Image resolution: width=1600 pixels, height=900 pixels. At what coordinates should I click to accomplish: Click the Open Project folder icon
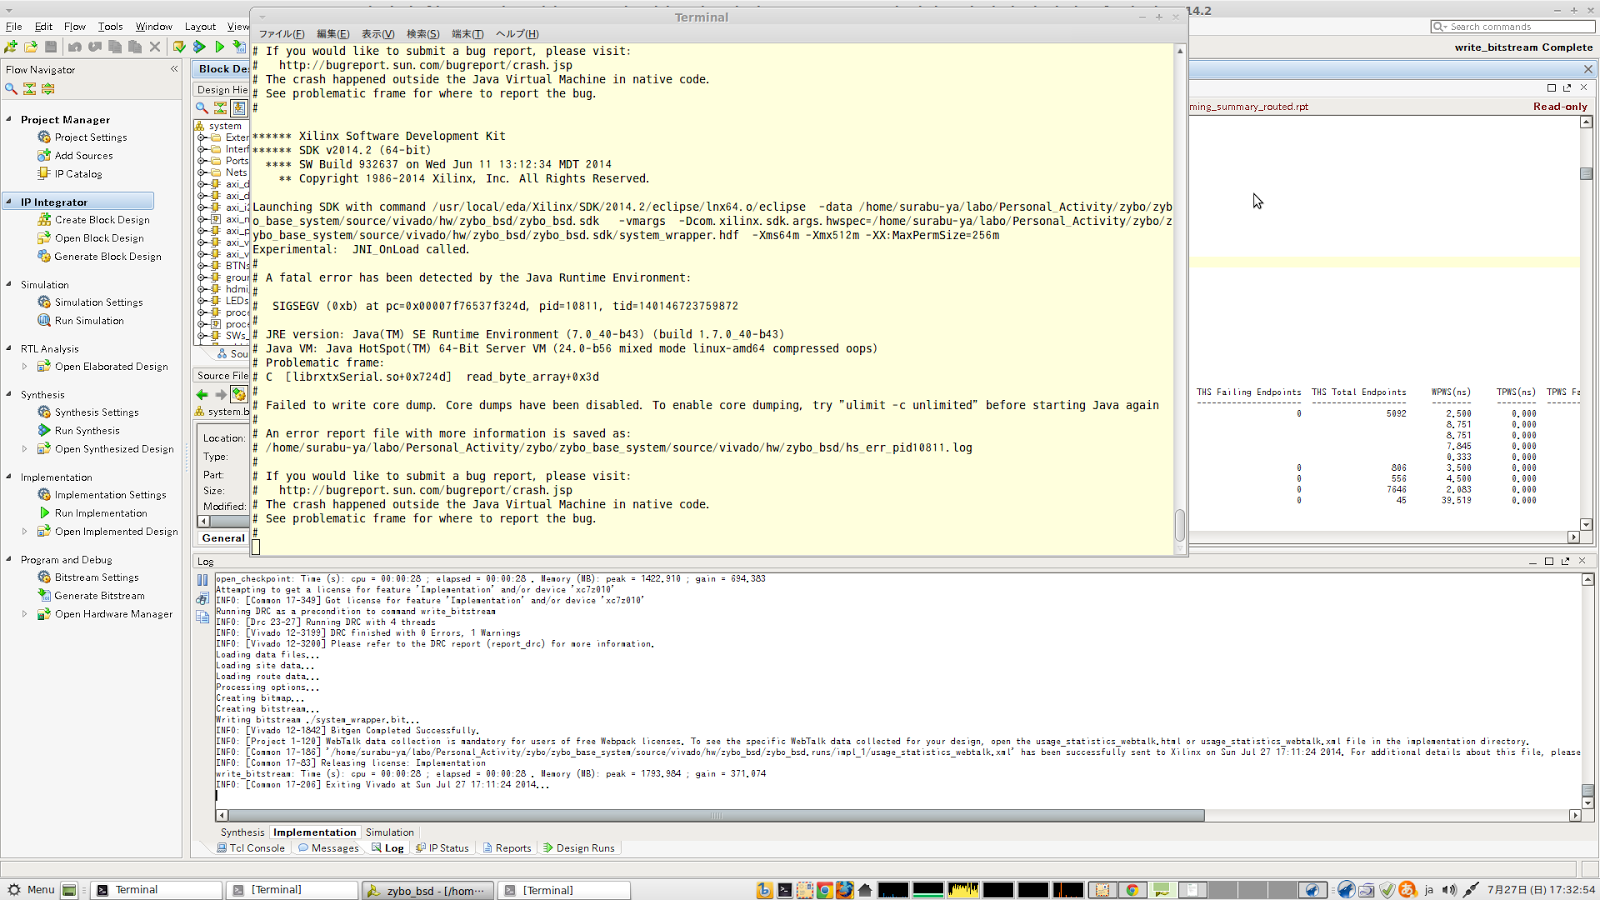tap(31, 47)
